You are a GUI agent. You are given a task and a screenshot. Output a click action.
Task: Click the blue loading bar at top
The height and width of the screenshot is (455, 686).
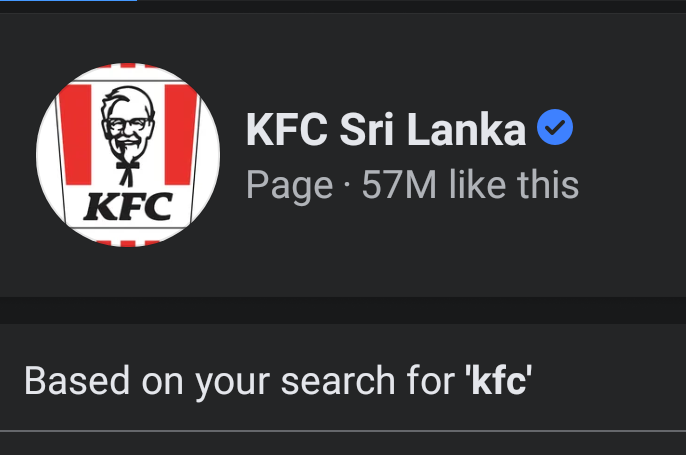(x=68, y=0)
